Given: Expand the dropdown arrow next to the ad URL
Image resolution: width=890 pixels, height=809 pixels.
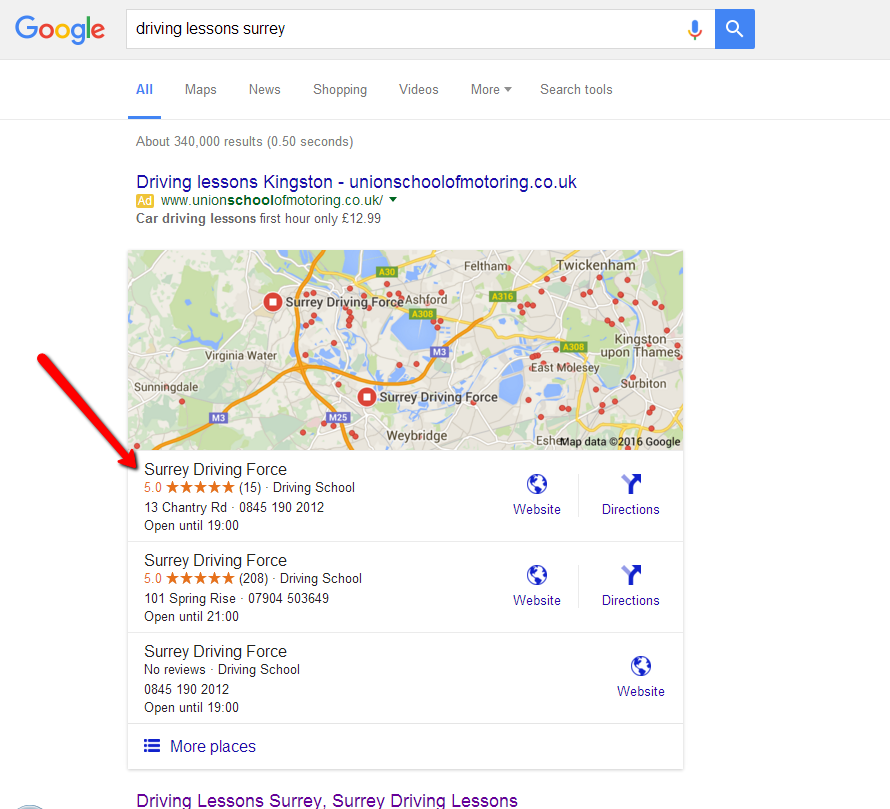Looking at the screenshot, I should click(394, 200).
